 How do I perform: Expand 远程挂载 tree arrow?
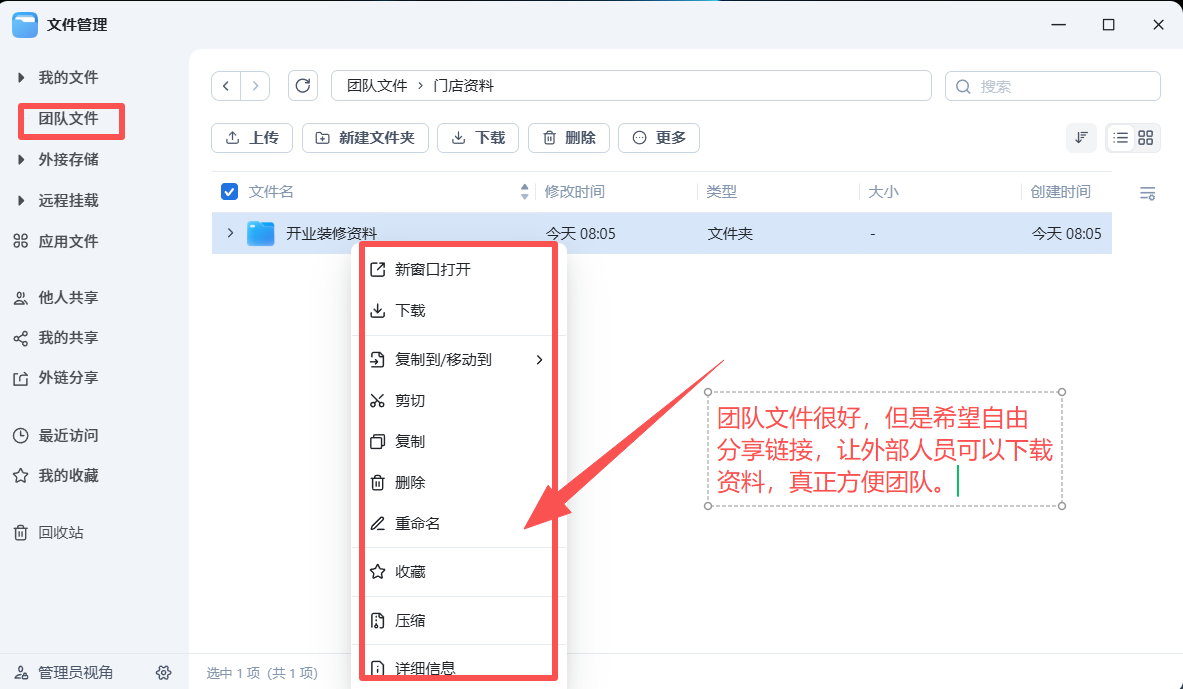click(x=21, y=200)
